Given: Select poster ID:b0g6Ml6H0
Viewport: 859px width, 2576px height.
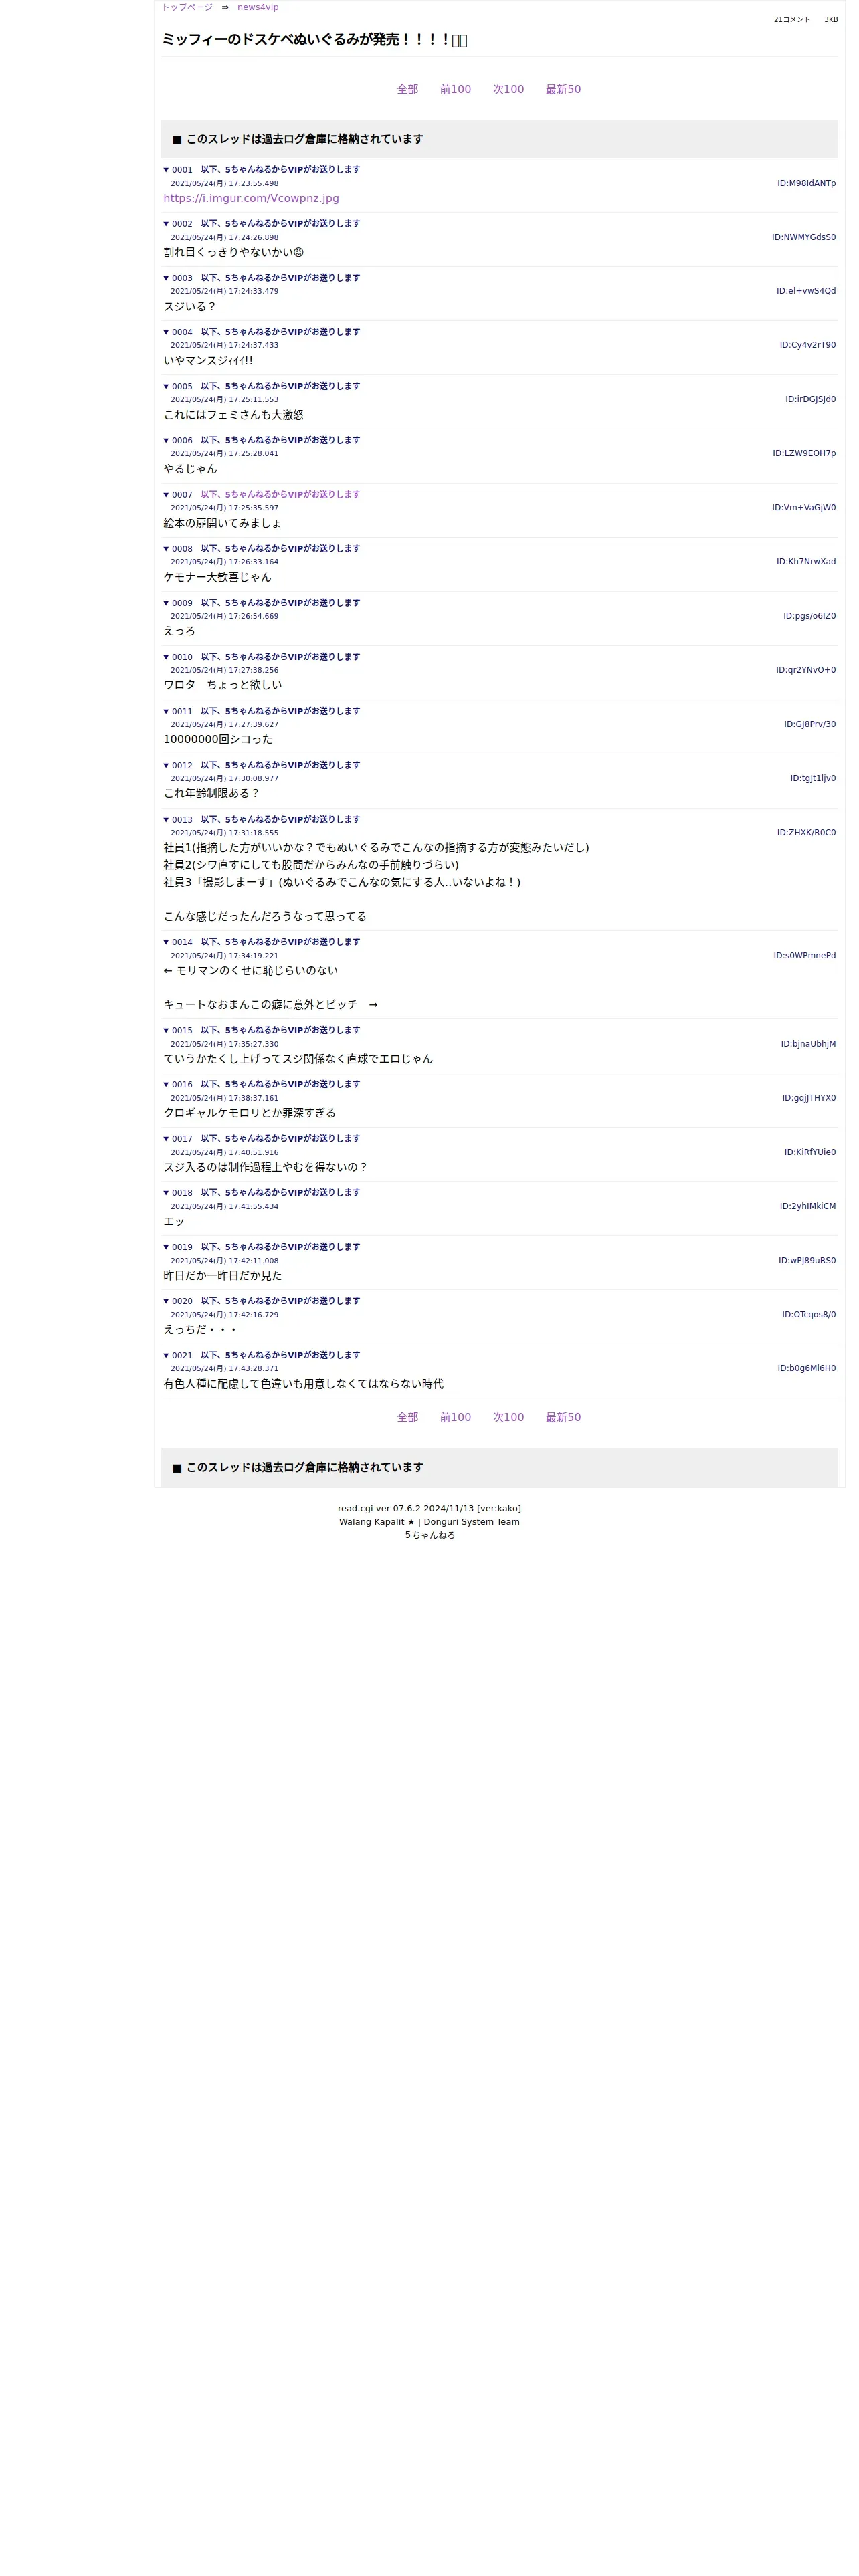Looking at the screenshot, I should tap(806, 1368).
